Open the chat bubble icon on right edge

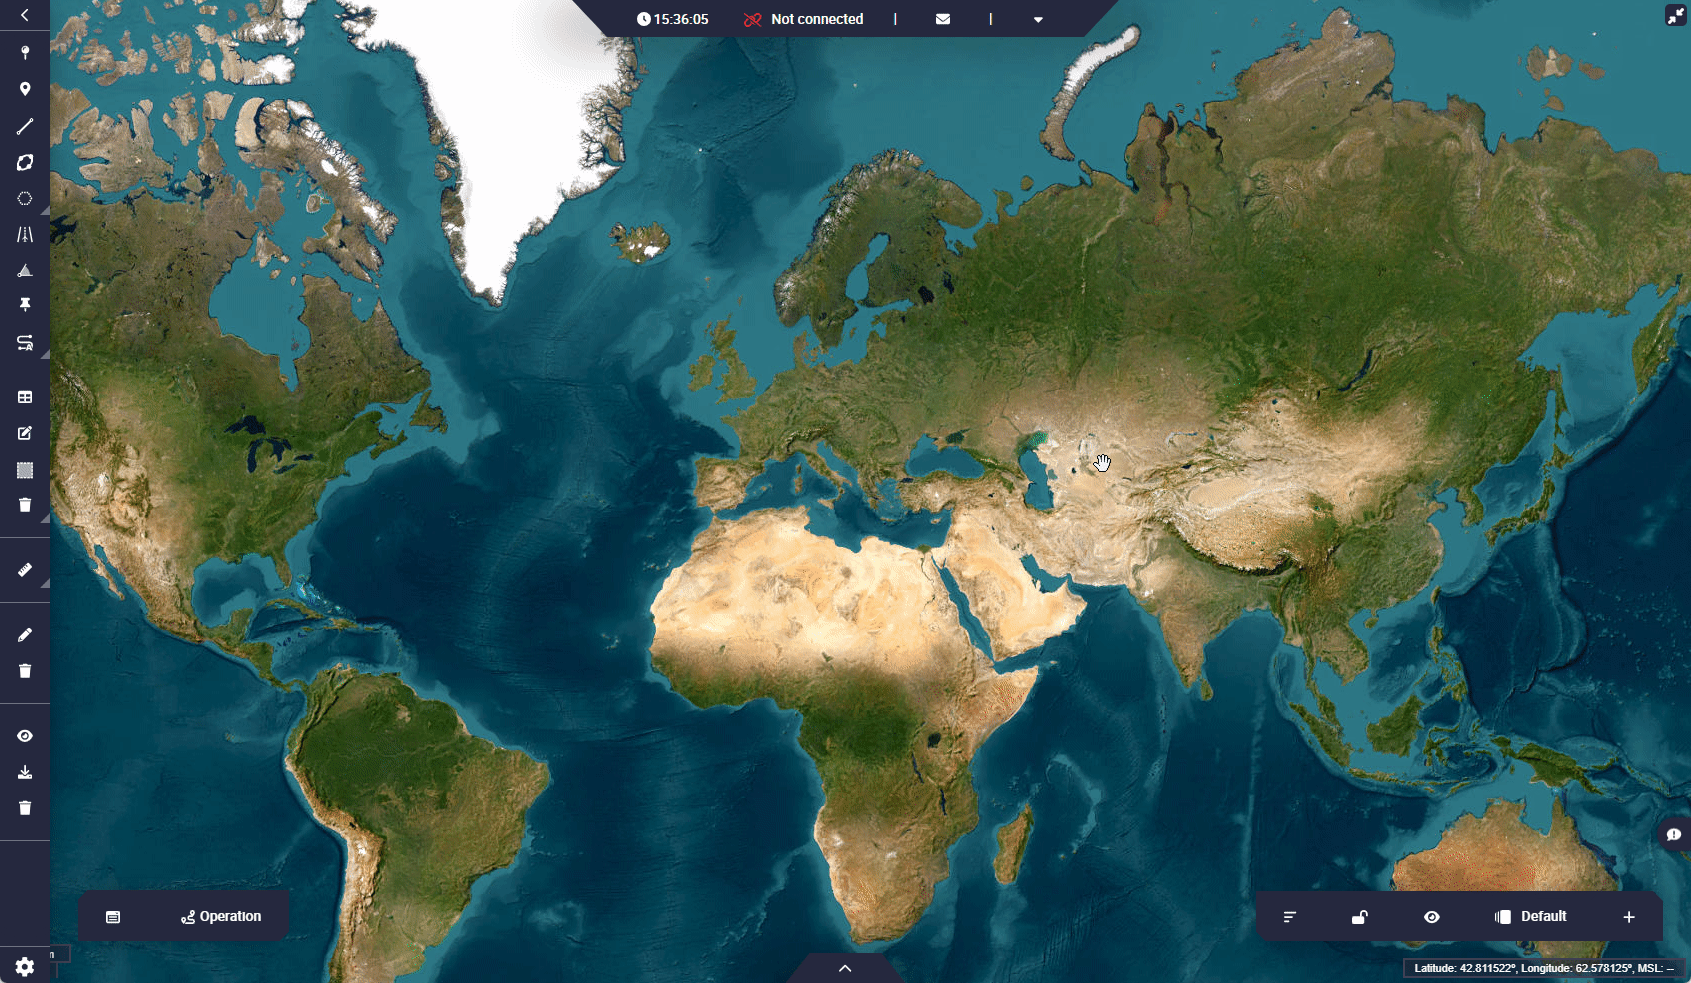coord(1674,835)
